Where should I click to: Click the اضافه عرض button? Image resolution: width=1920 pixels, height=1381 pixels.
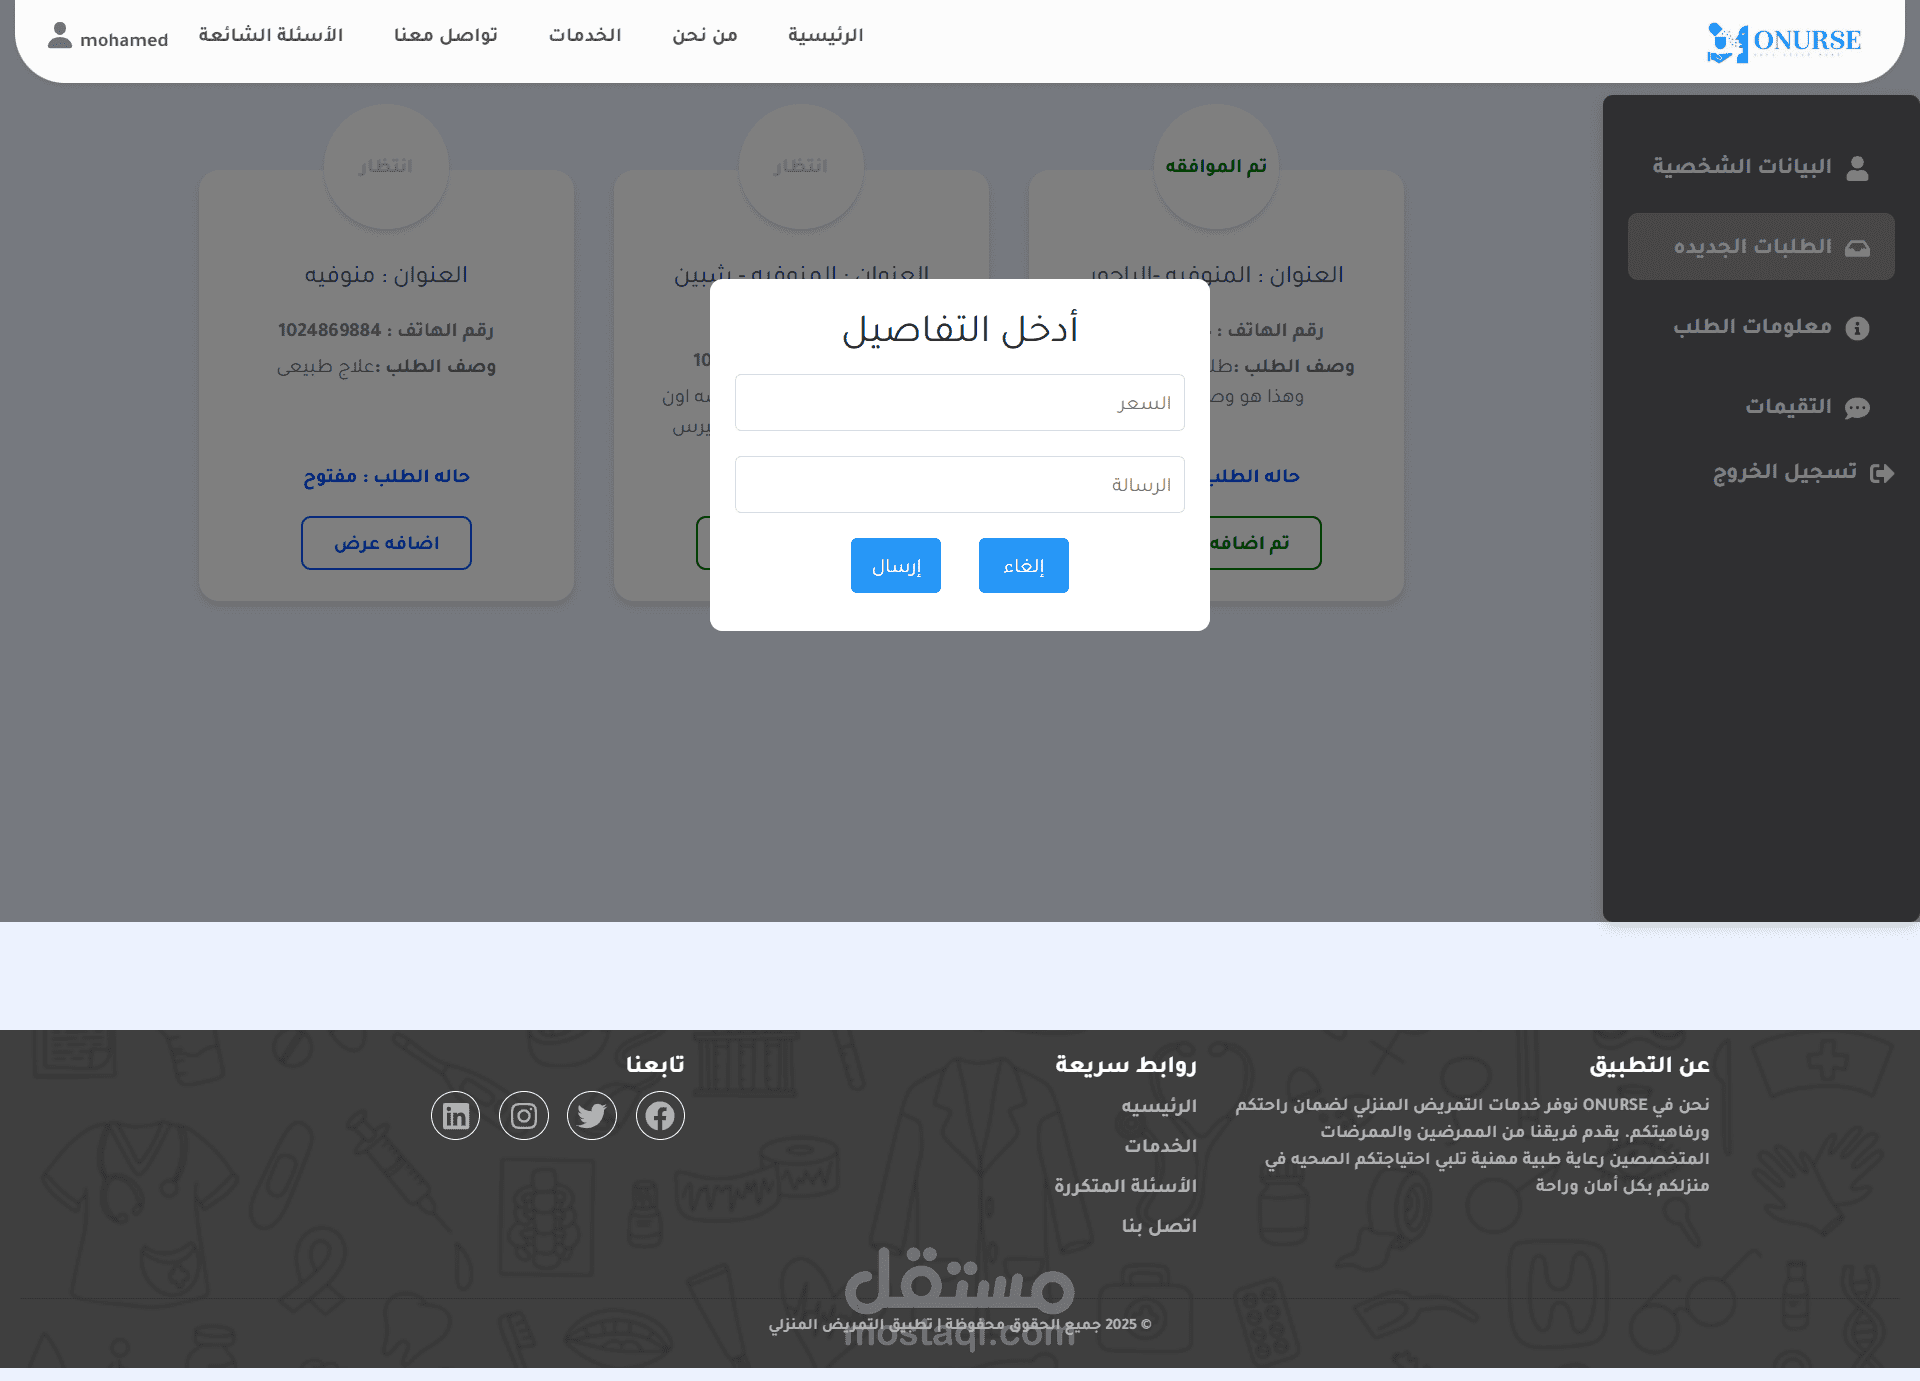click(x=386, y=543)
